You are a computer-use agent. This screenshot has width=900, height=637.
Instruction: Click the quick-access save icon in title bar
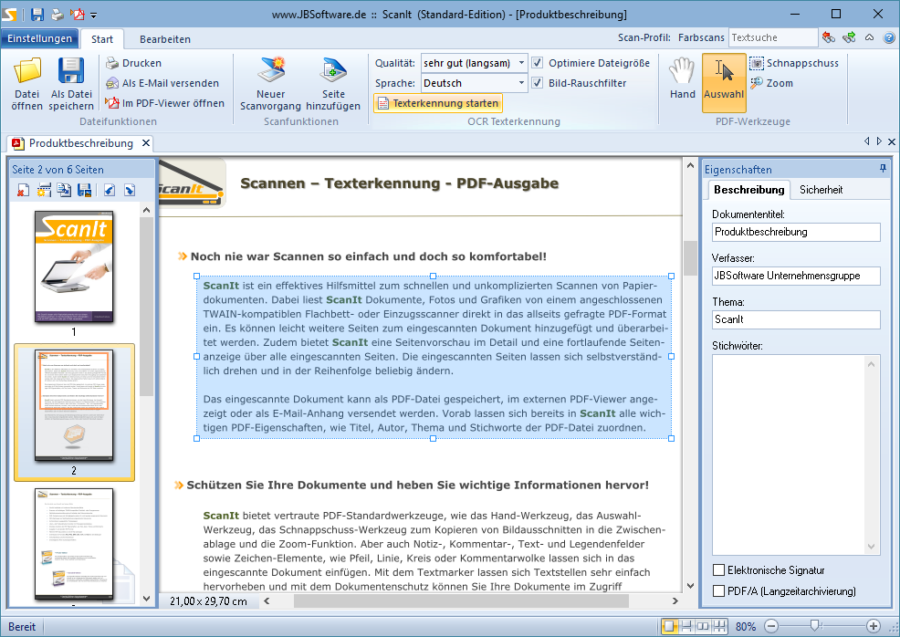(x=37, y=14)
